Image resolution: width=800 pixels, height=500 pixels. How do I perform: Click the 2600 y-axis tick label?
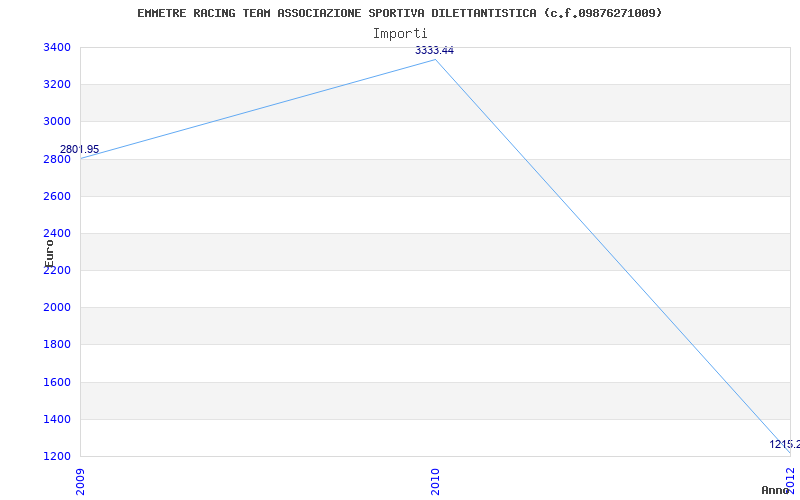55,196
